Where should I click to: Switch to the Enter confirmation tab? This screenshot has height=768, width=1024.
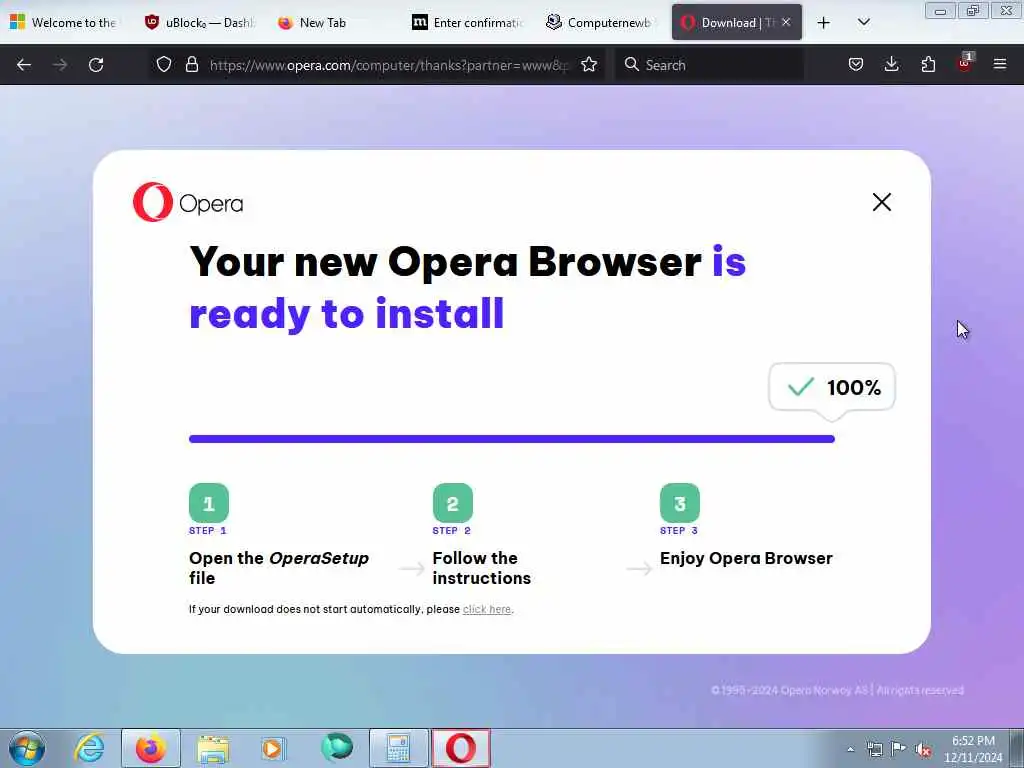pyautogui.click(x=468, y=22)
